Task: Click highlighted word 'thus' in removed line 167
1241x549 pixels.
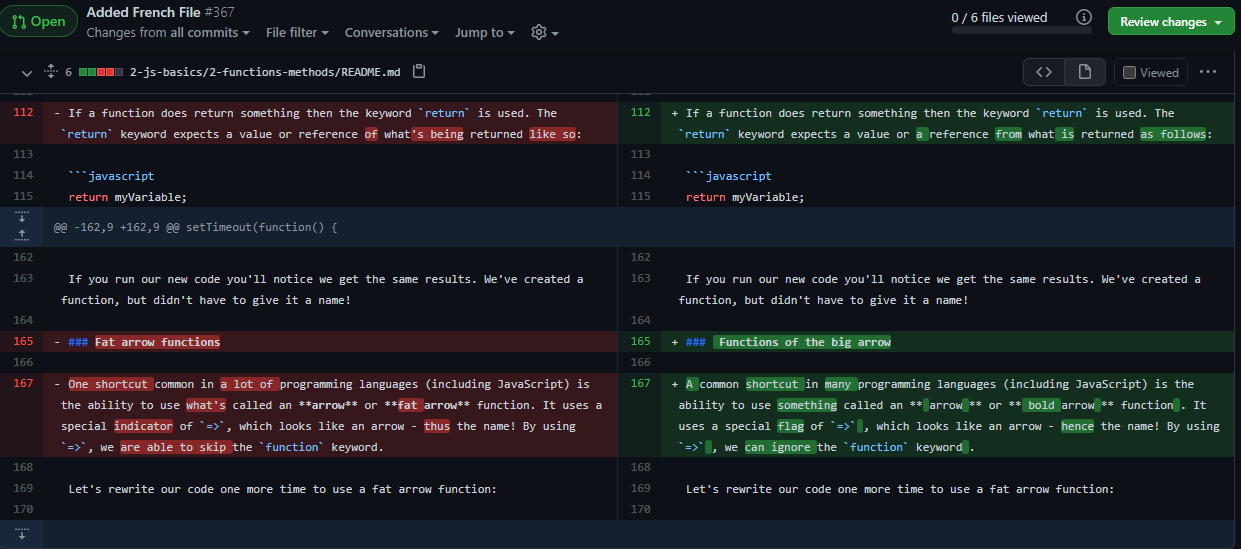Action: tap(436, 426)
